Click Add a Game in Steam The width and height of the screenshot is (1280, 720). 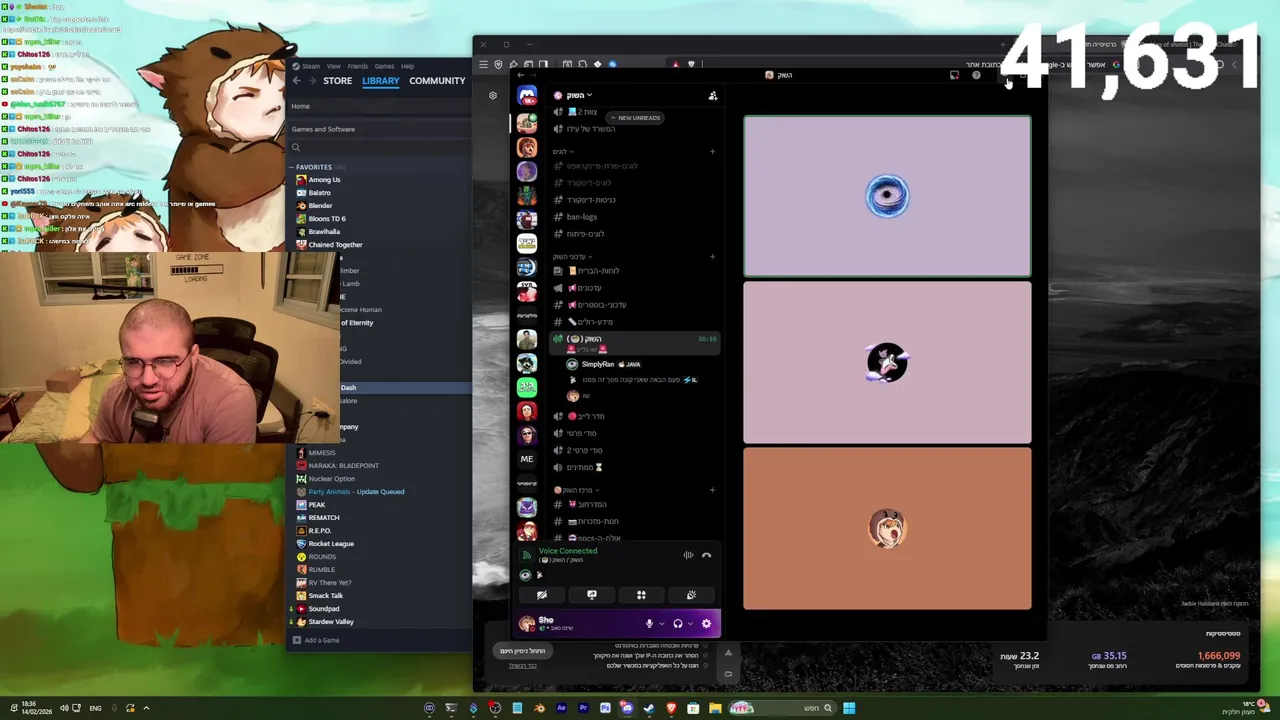click(x=316, y=640)
